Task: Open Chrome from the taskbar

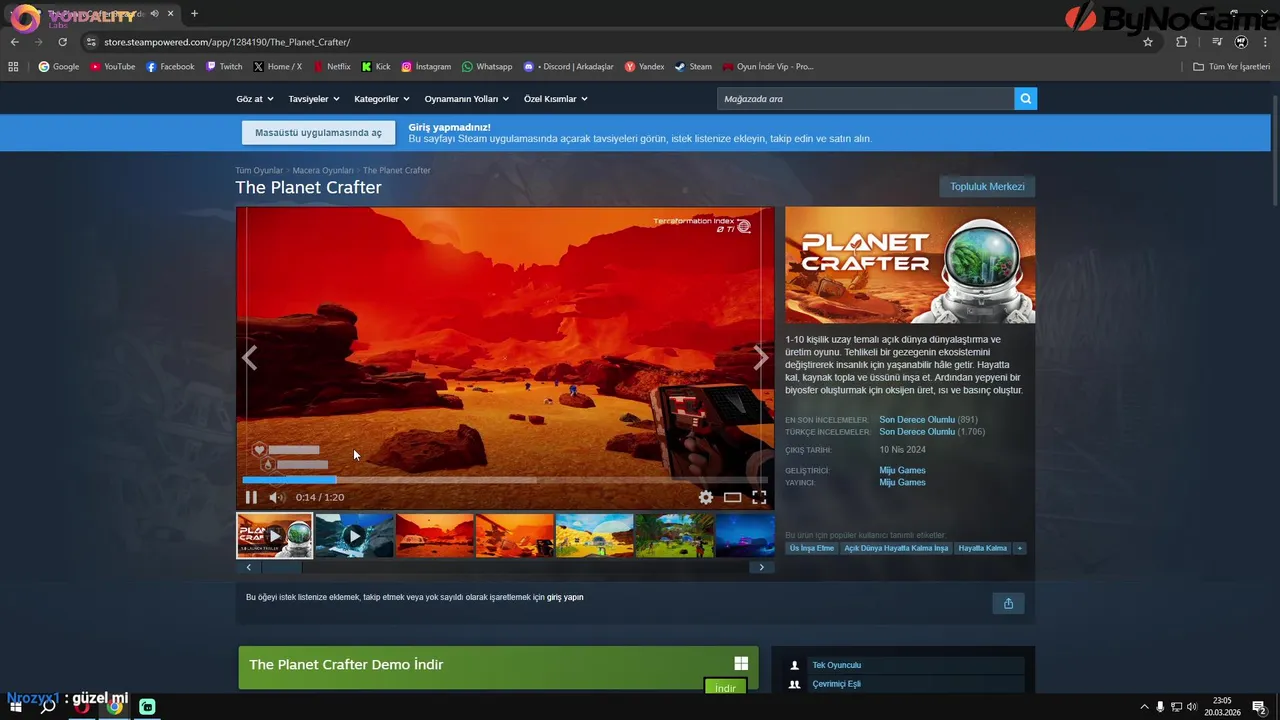Action: click(115, 707)
